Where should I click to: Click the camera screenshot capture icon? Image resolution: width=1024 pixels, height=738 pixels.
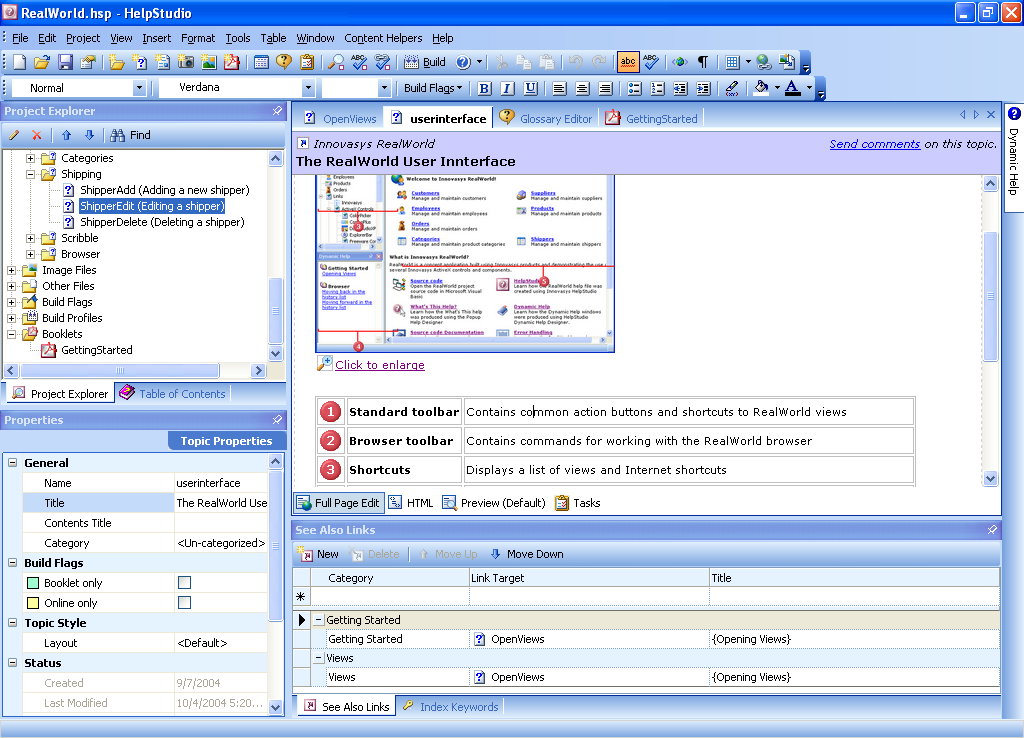coord(185,62)
